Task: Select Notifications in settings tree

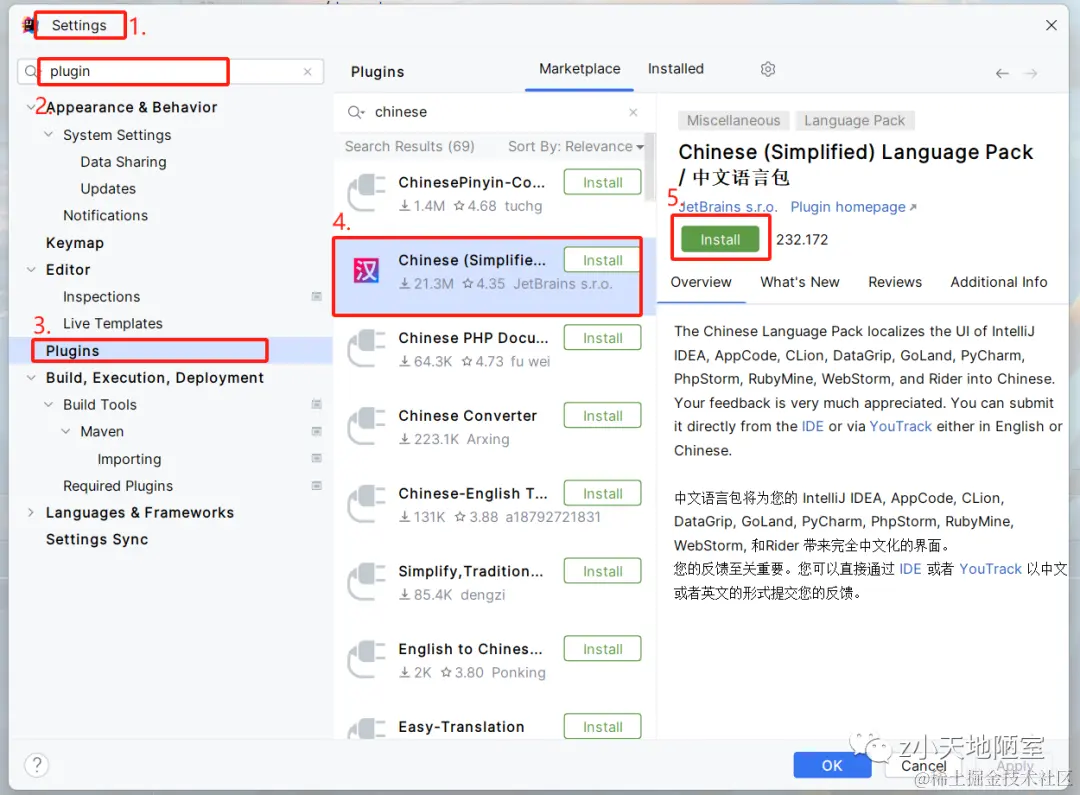Action: [105, 216]
